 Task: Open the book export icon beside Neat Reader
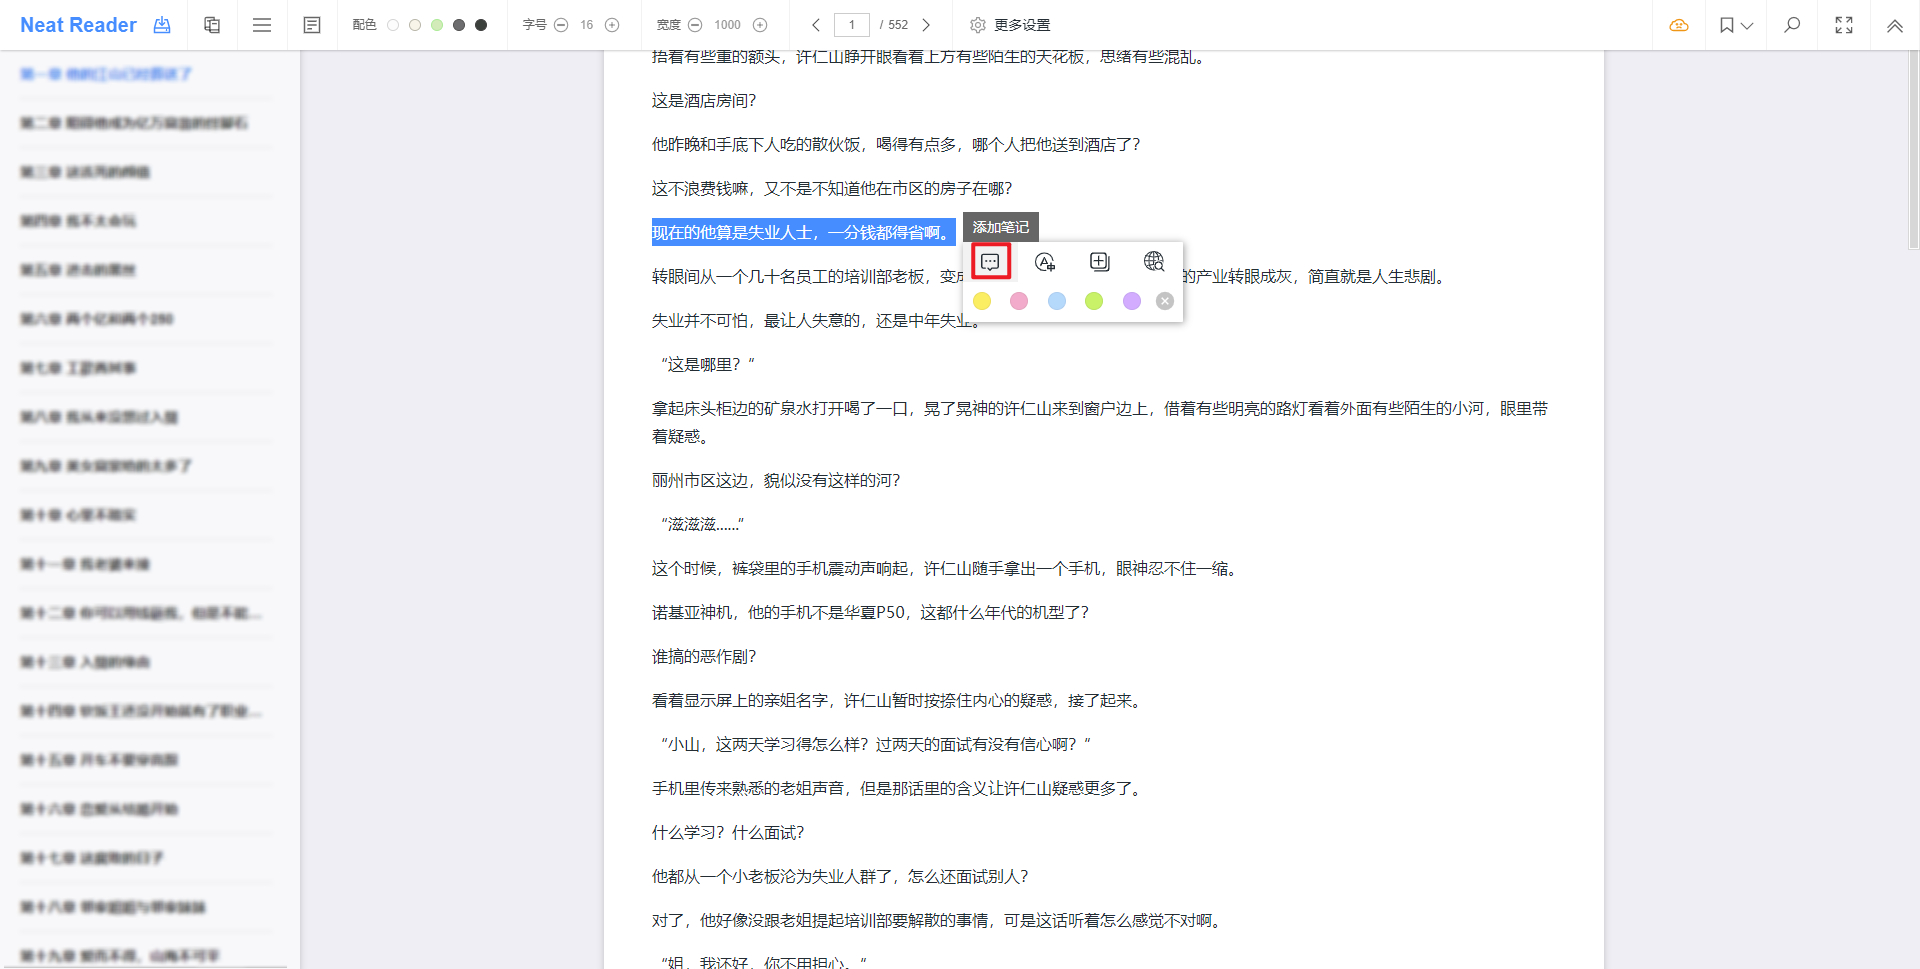[x=161, y=25]
